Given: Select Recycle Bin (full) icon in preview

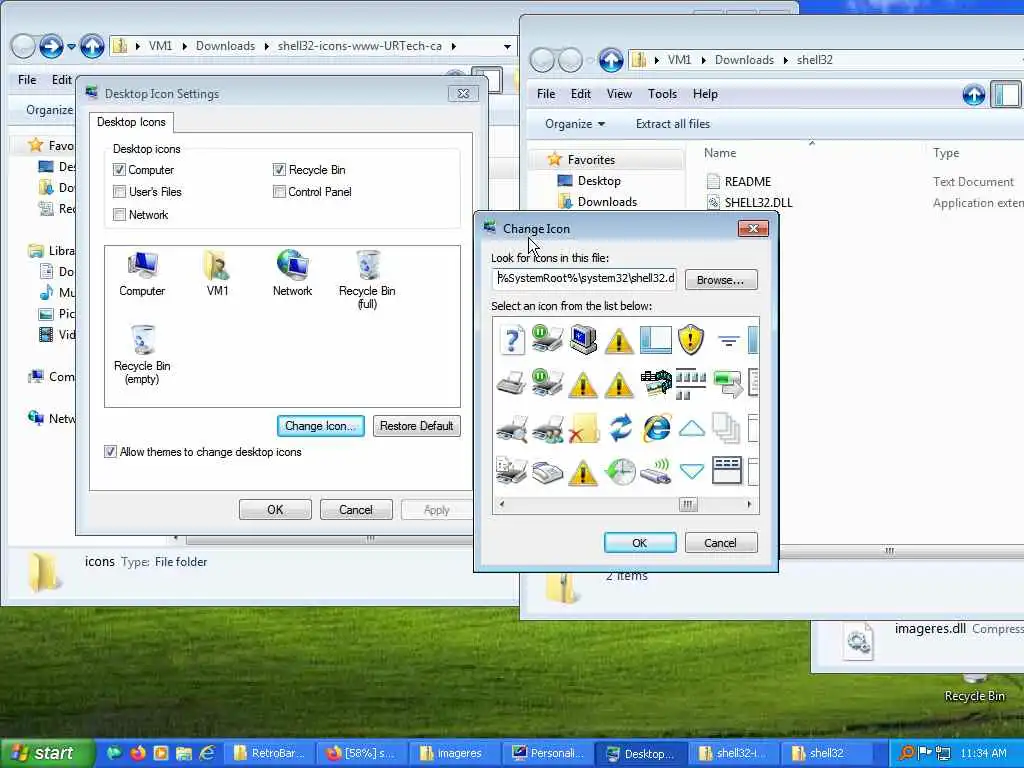Looking at the screenshot, I should point(367,280).
